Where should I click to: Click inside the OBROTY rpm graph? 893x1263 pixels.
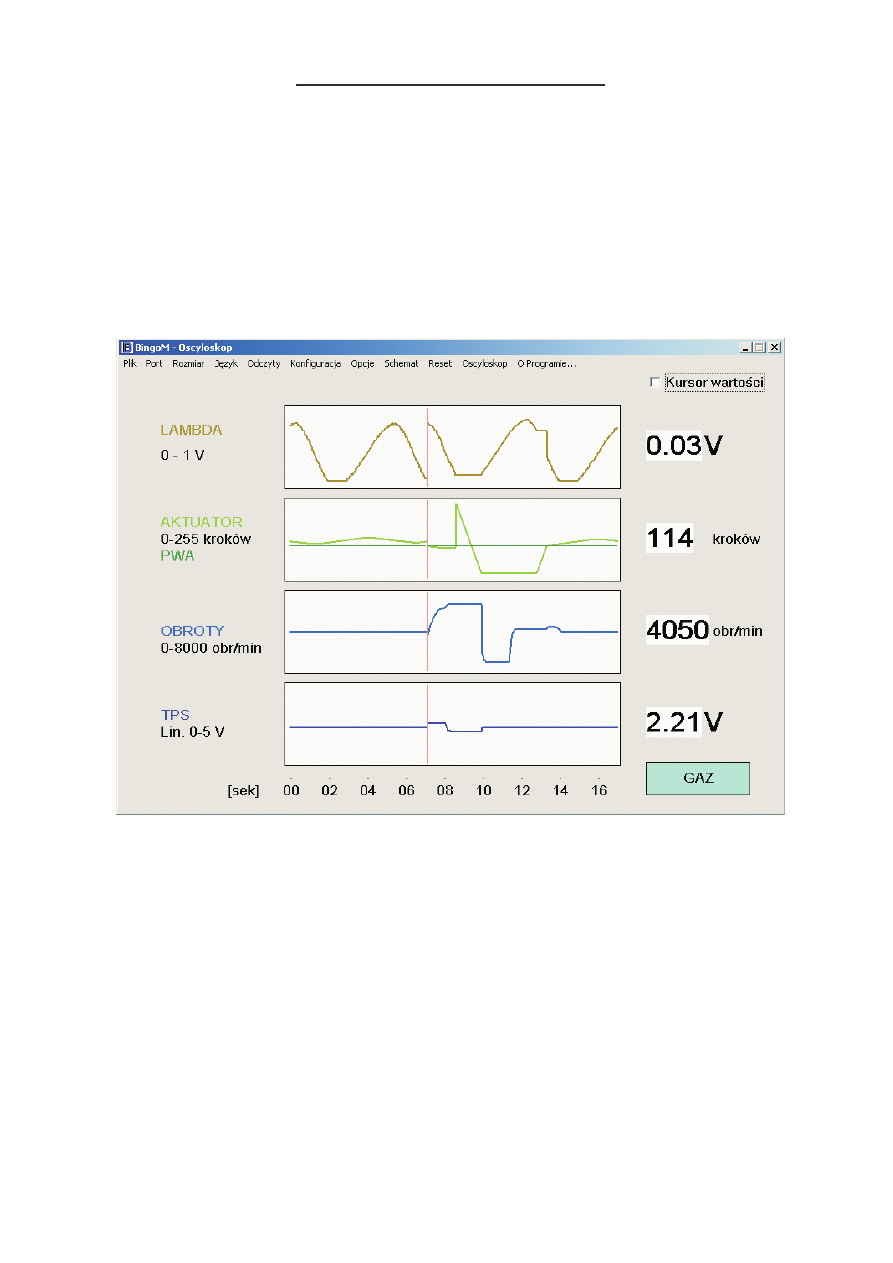point(452,631)
